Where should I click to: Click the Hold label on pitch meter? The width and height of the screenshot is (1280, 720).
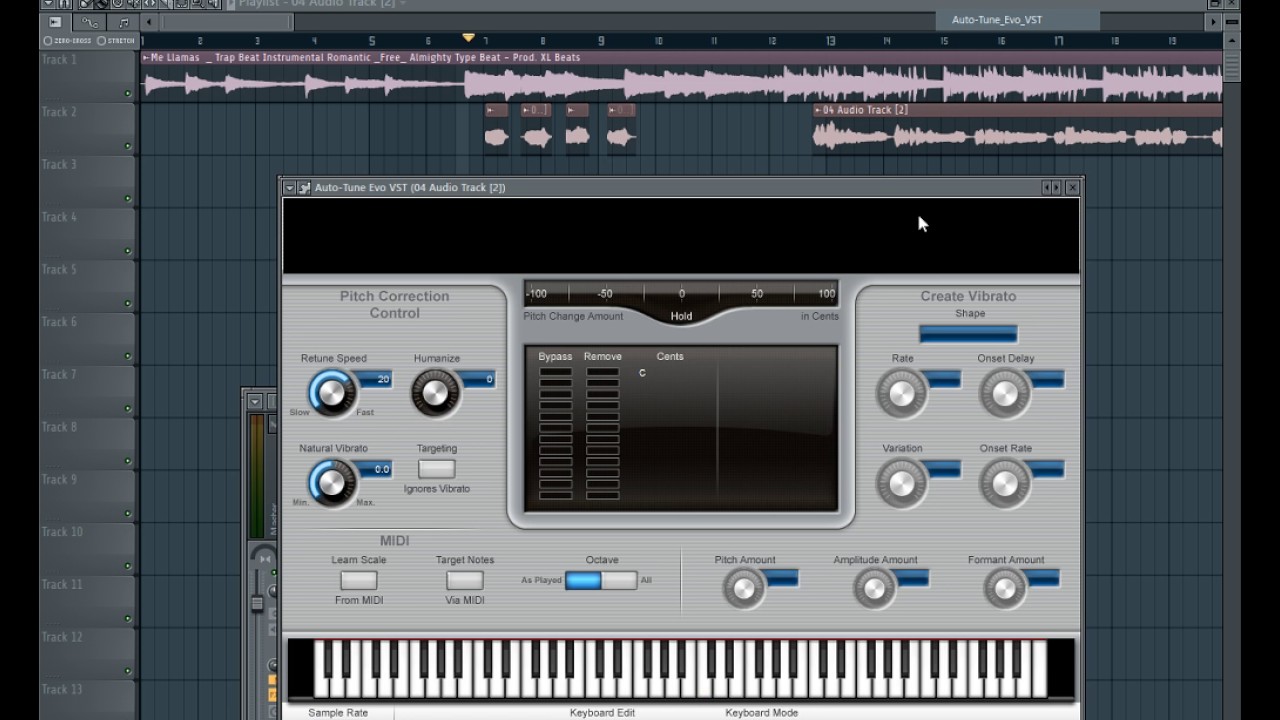pyautogui.click(x=681, y=316)
